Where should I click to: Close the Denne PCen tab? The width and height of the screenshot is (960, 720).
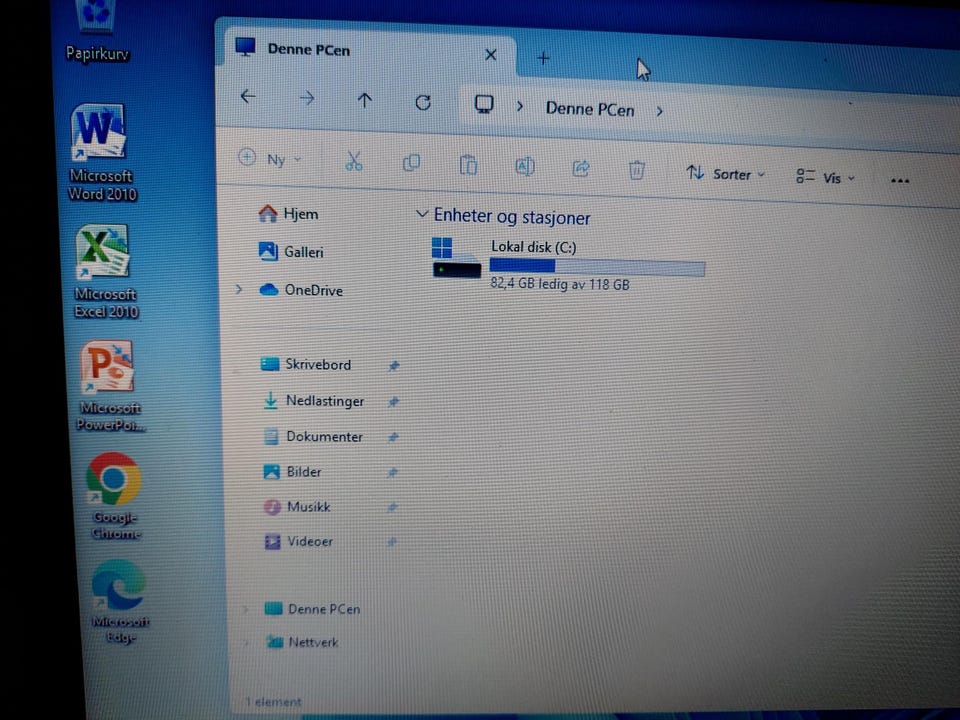pyautogui.click(x=490, y=55)
